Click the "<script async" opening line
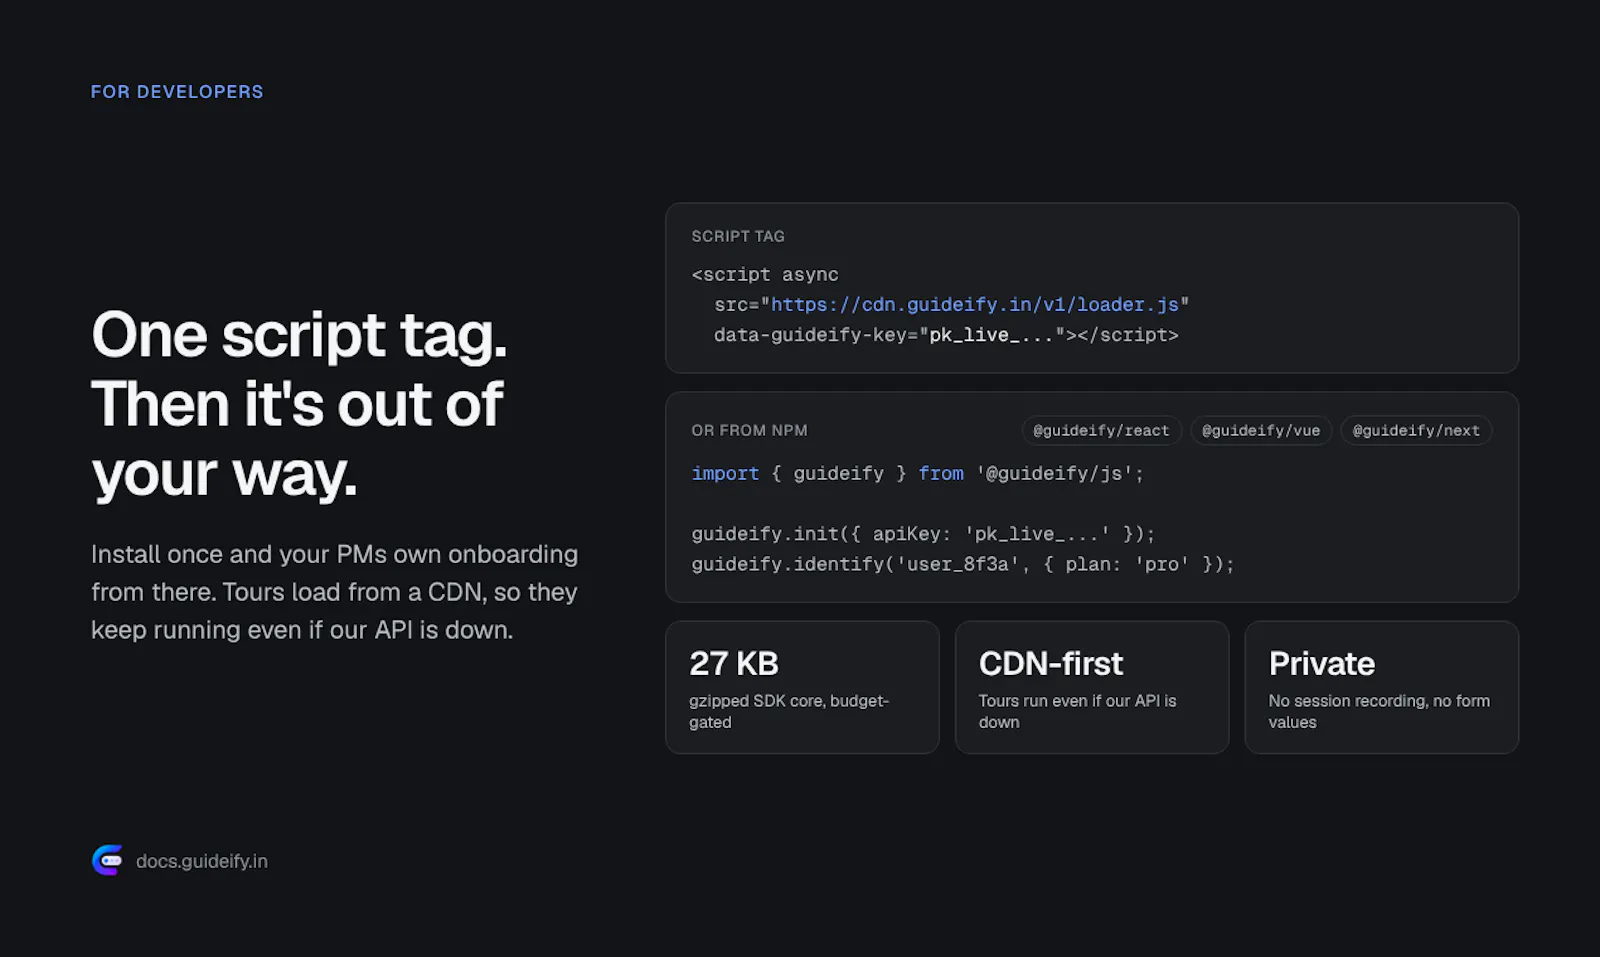This screenshot has height=957, width=1600. tap(765, 274)
